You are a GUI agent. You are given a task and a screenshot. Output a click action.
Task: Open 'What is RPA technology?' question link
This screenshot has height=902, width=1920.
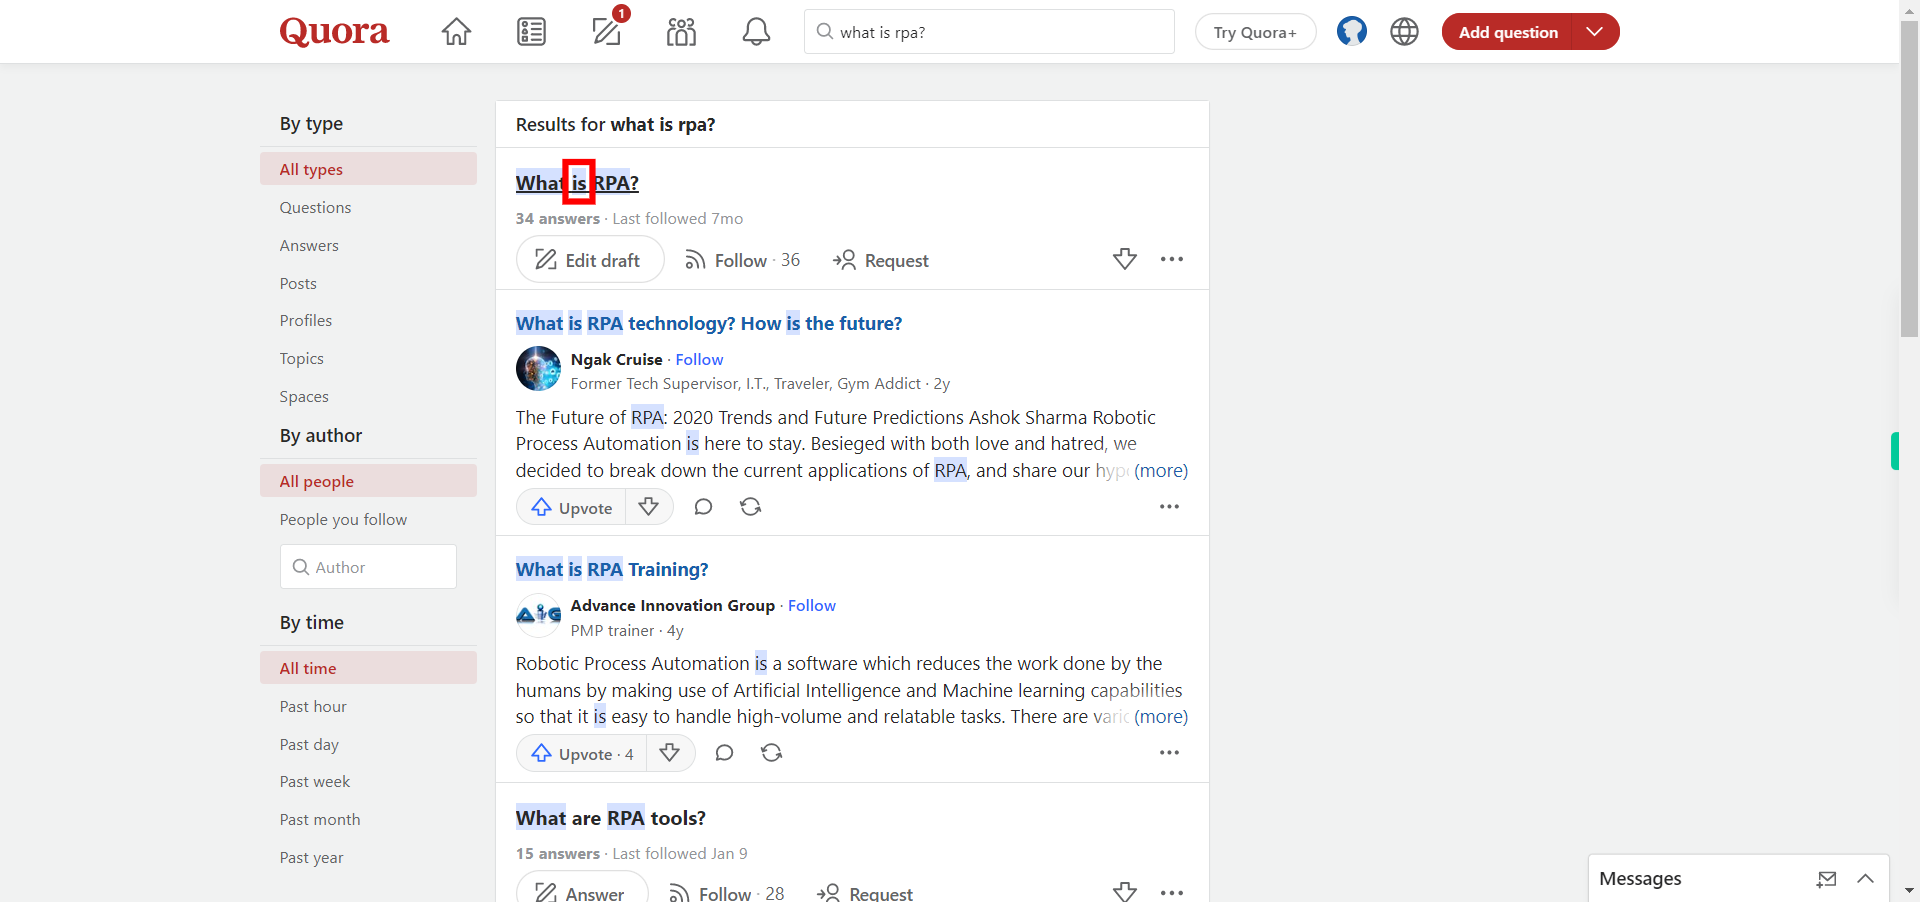click(709, 323)
